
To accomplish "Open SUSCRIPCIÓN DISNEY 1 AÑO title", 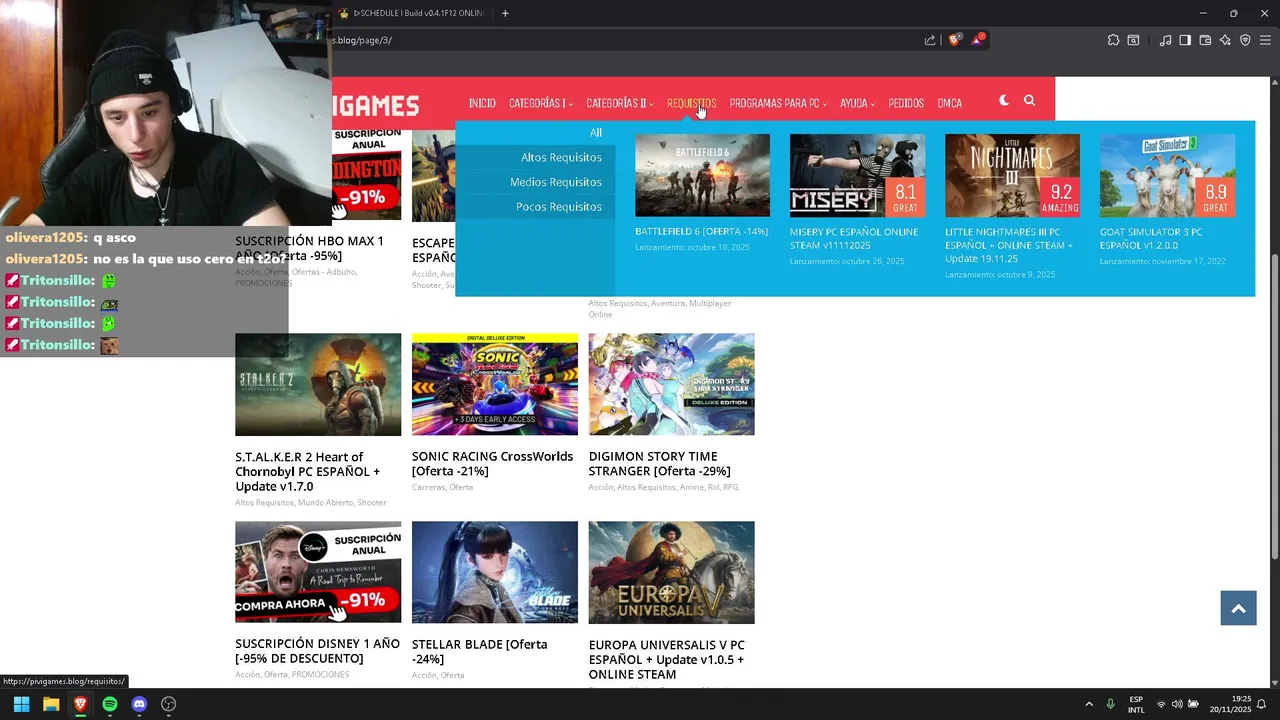I will pos(317,651).
